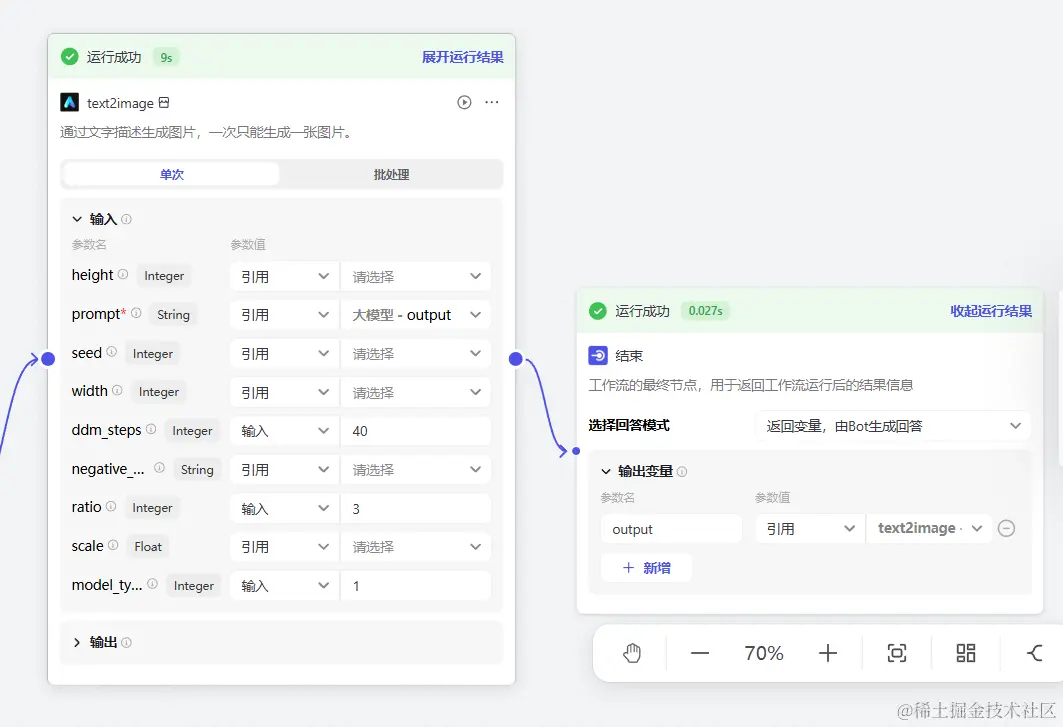Click the fit-to-screen icon

pos(897,653)
